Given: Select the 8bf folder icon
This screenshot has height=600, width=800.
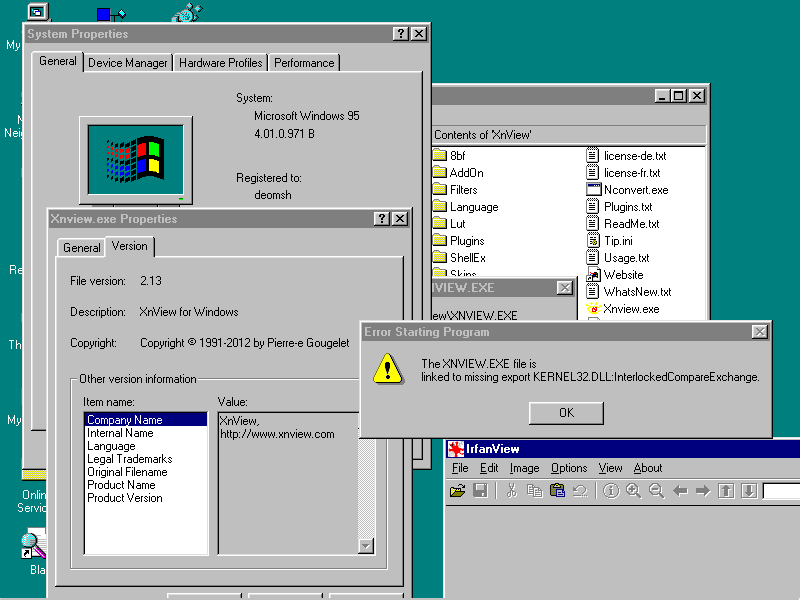Looking at the screenshot, I should click(440, 155).
